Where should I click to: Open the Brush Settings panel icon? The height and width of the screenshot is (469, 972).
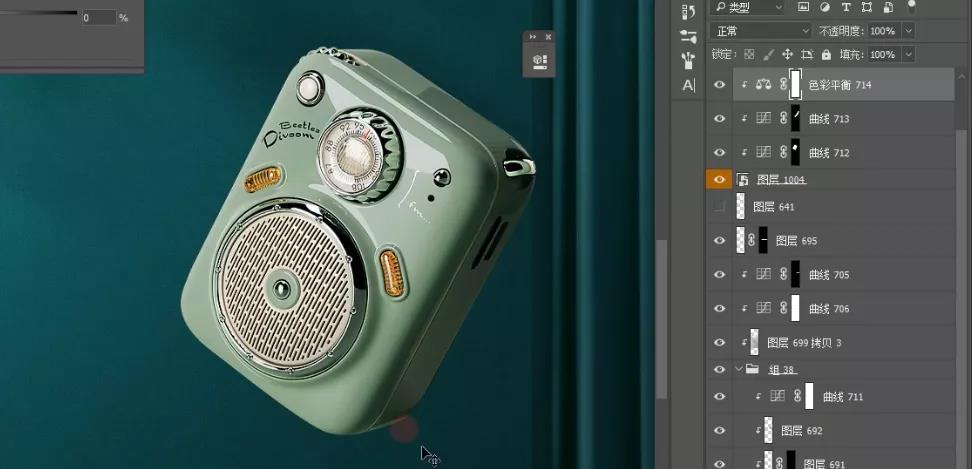tap(689, 37)
